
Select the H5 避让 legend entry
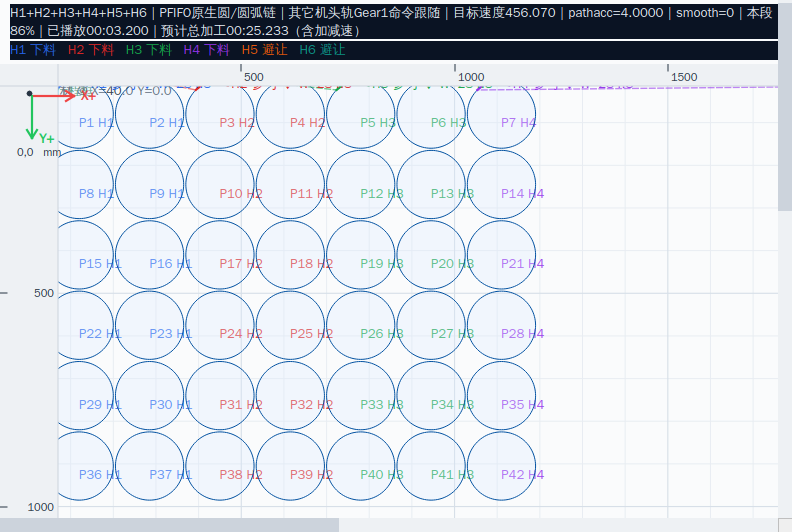pos(265,50)
